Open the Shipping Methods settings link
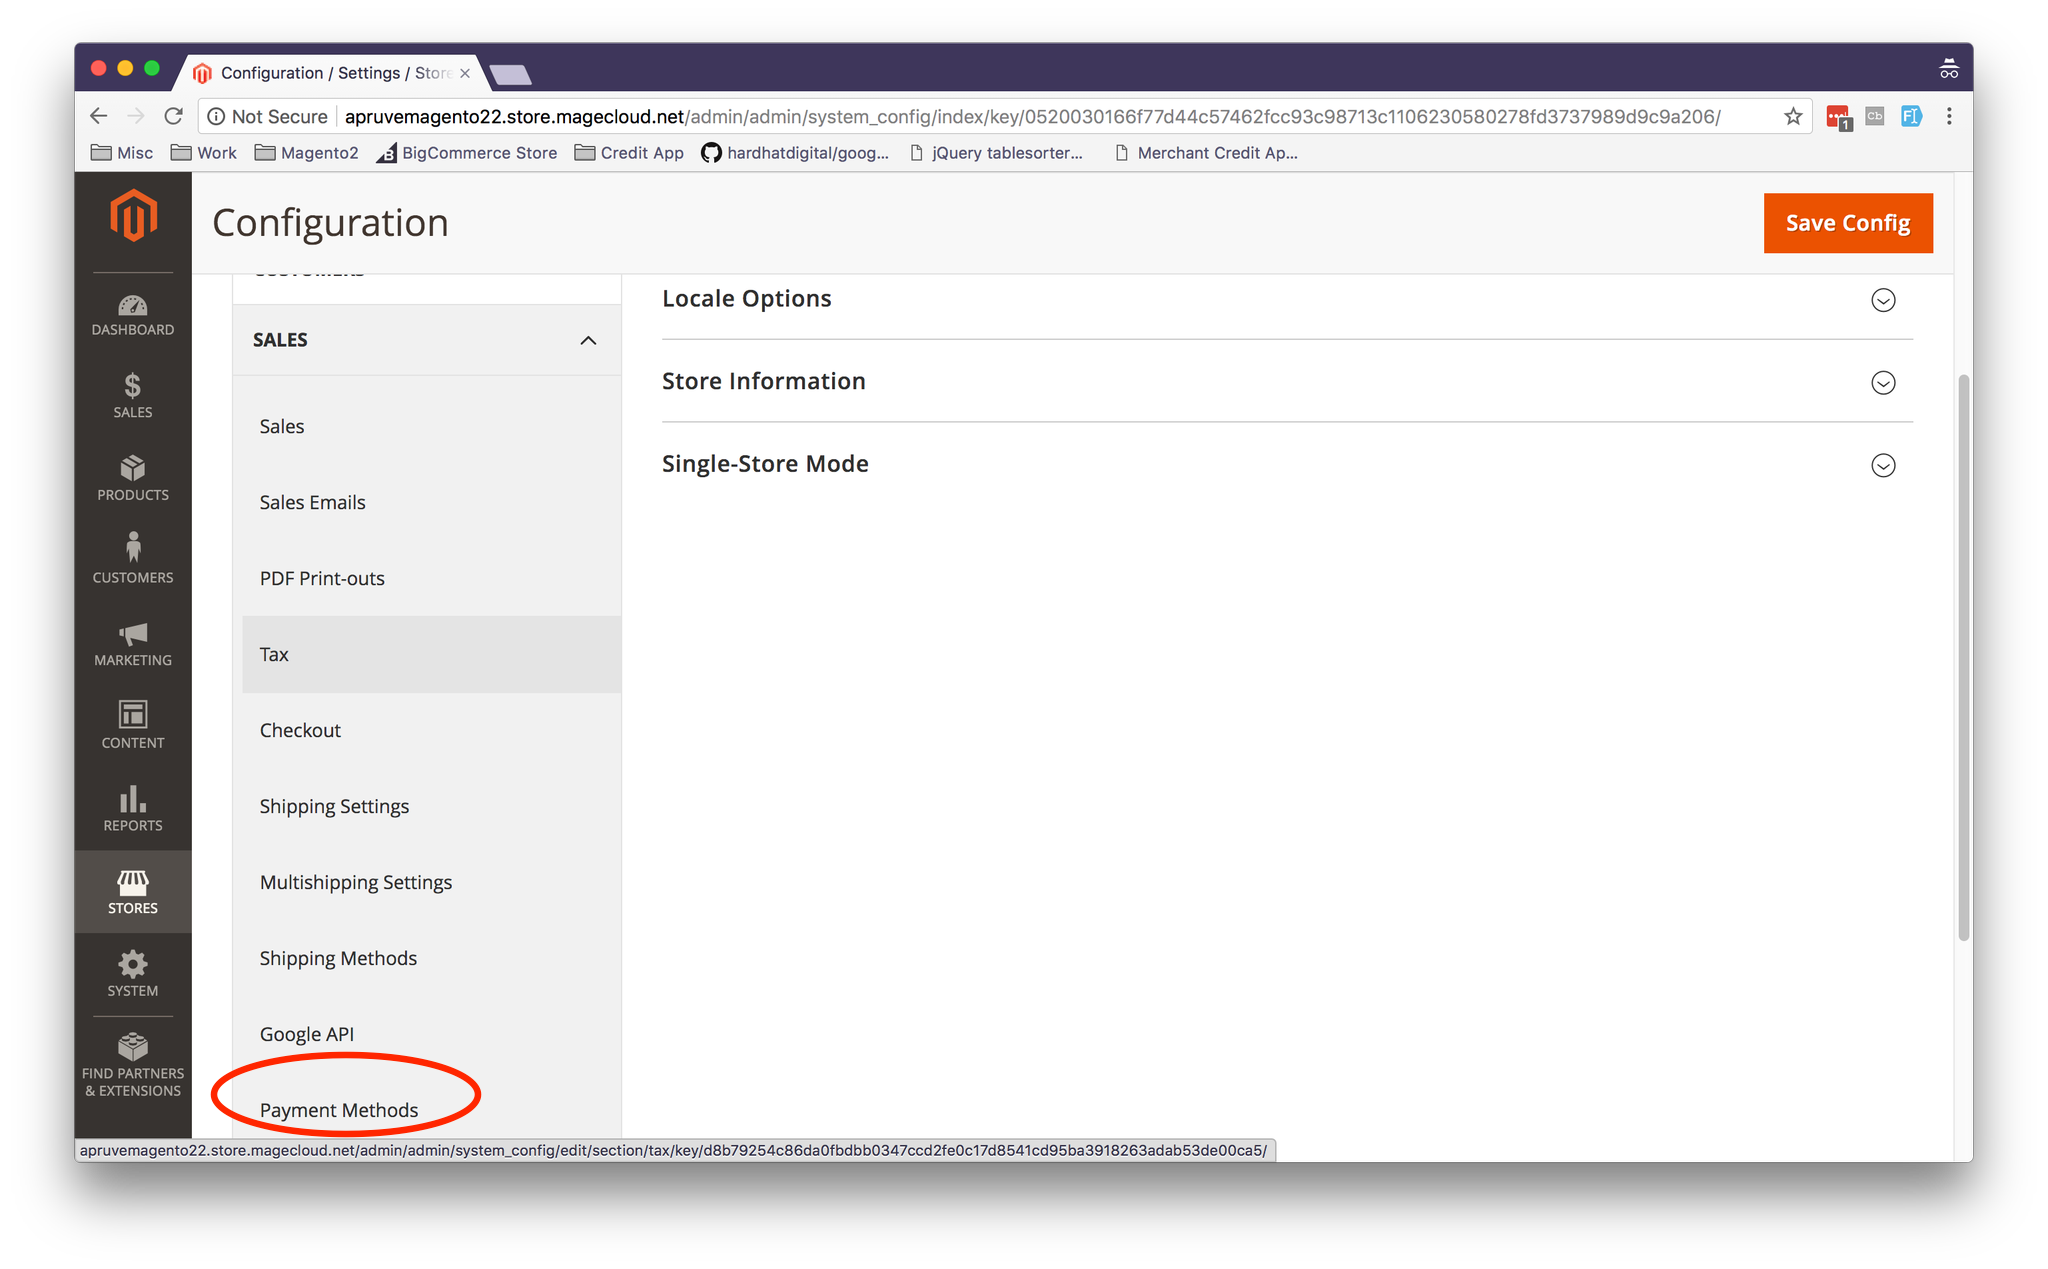 coord(338,958)
